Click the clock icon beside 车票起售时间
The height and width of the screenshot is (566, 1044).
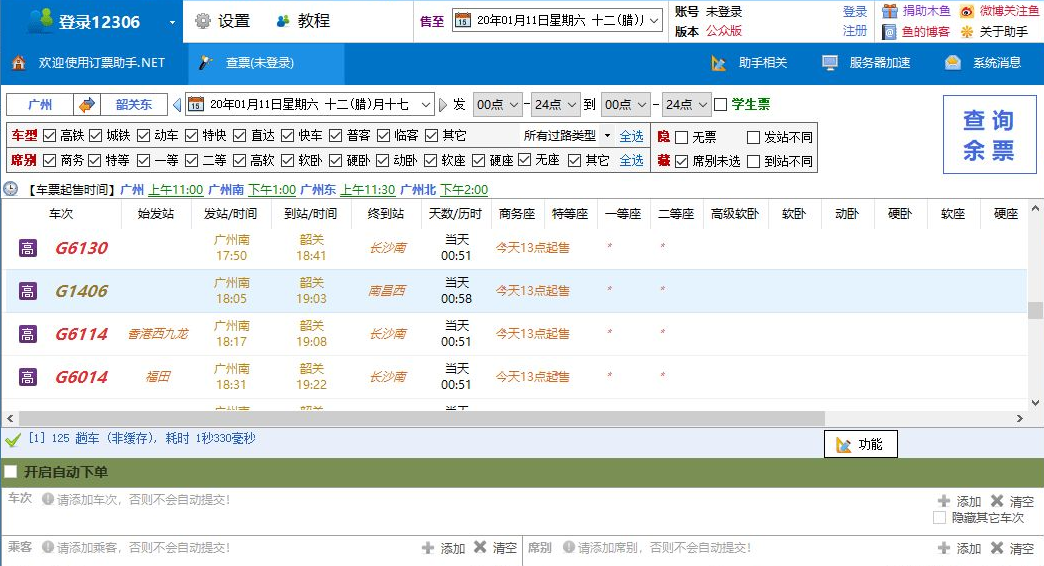tap(11, 189)
